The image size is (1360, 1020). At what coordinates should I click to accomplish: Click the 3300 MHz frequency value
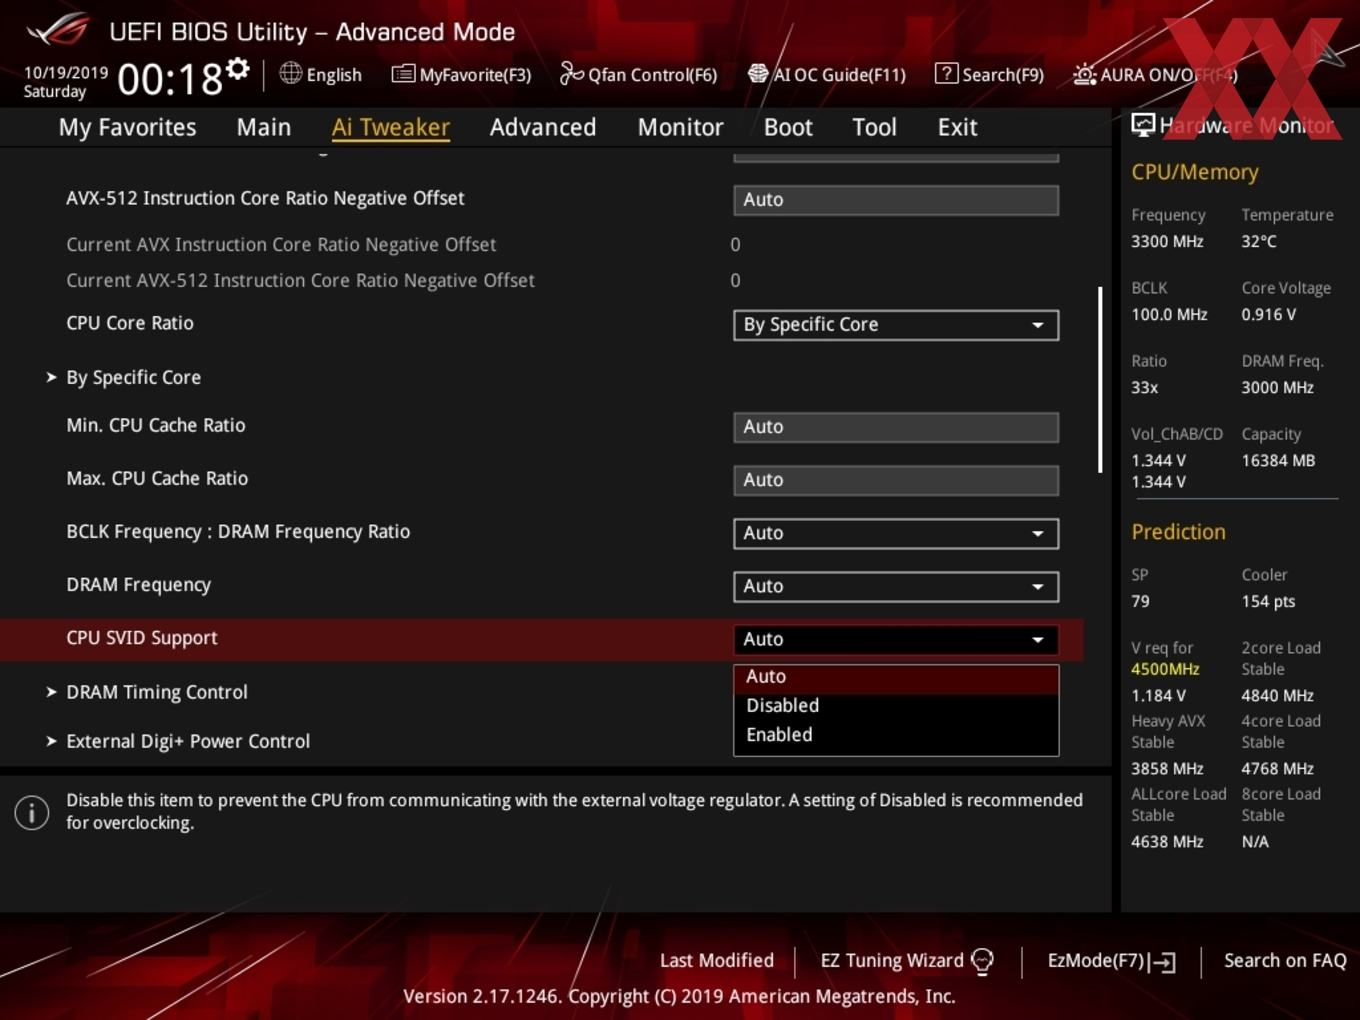[1167, 242]
